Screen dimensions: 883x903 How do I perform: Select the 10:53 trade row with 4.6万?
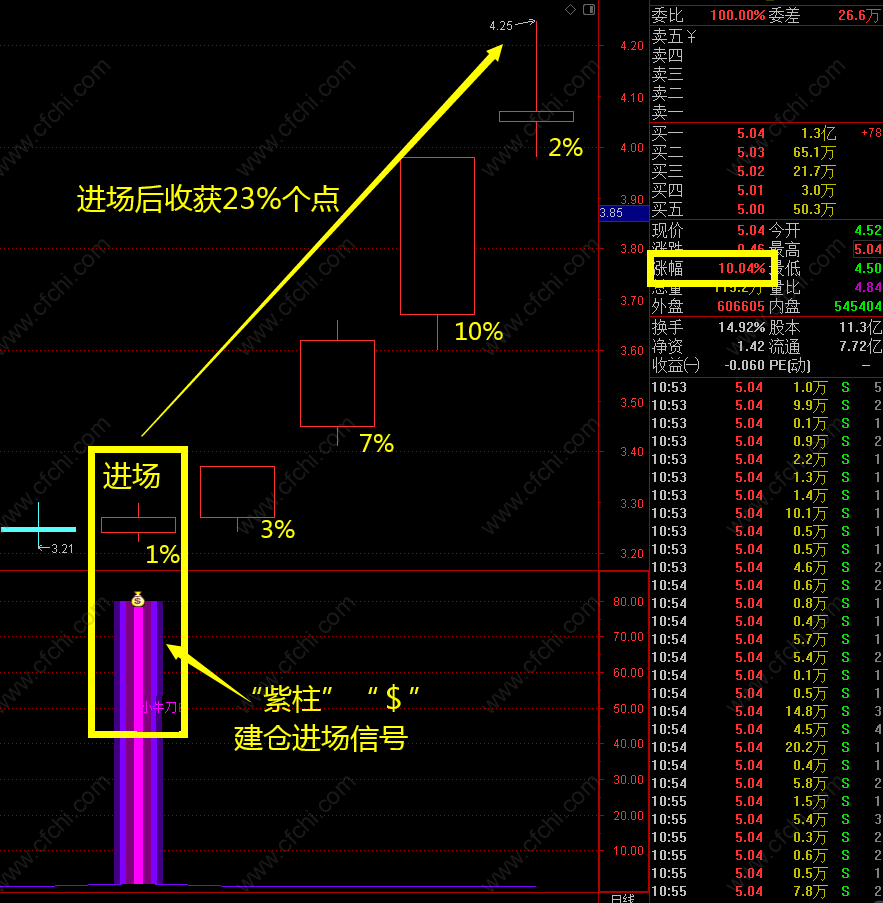pyautogui.click(x=766, y=567)
